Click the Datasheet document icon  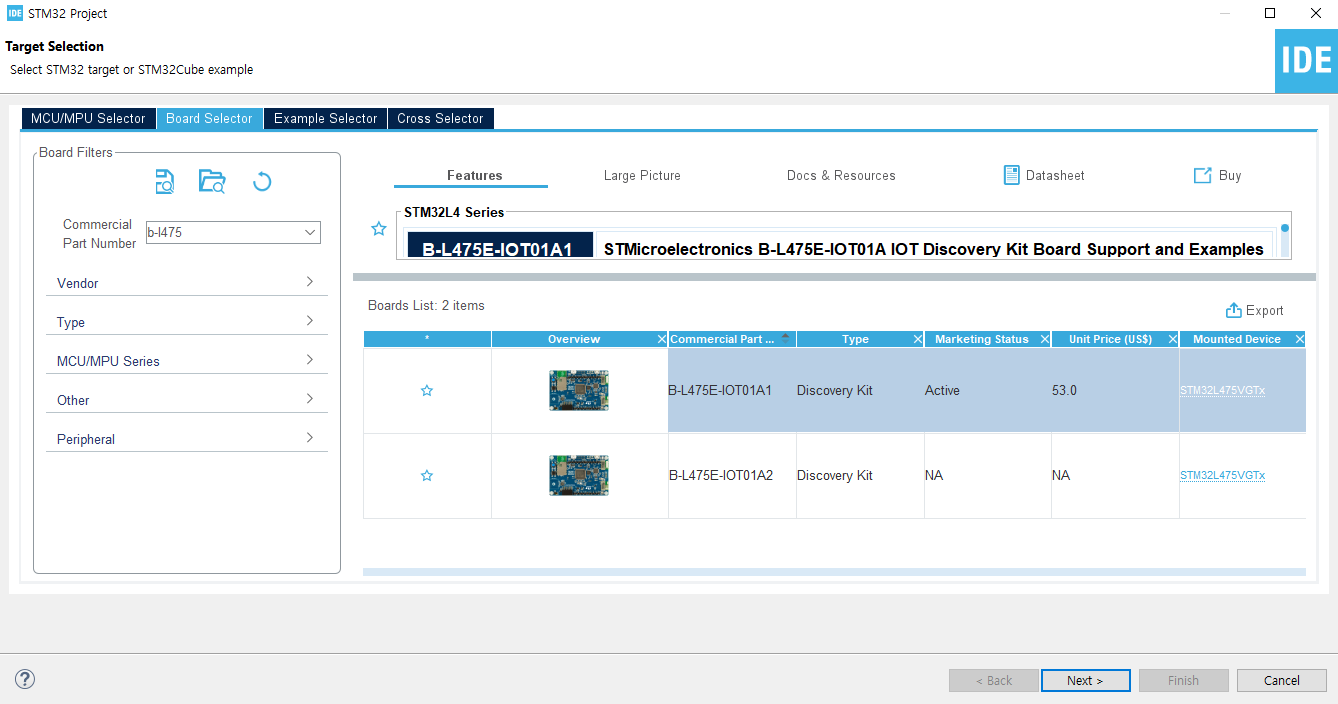pyautogui.click(x=1012, y=175)
